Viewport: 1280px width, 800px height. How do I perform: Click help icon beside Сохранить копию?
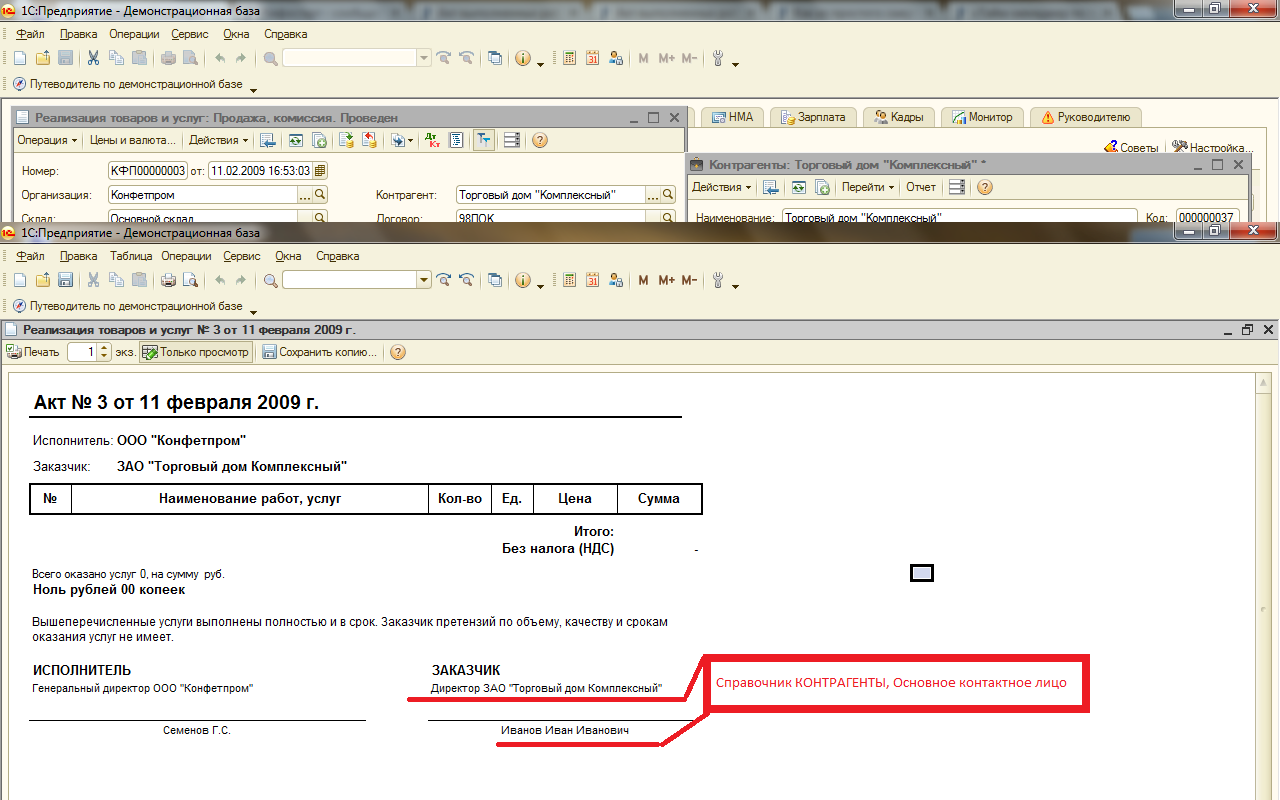point(398,352)
